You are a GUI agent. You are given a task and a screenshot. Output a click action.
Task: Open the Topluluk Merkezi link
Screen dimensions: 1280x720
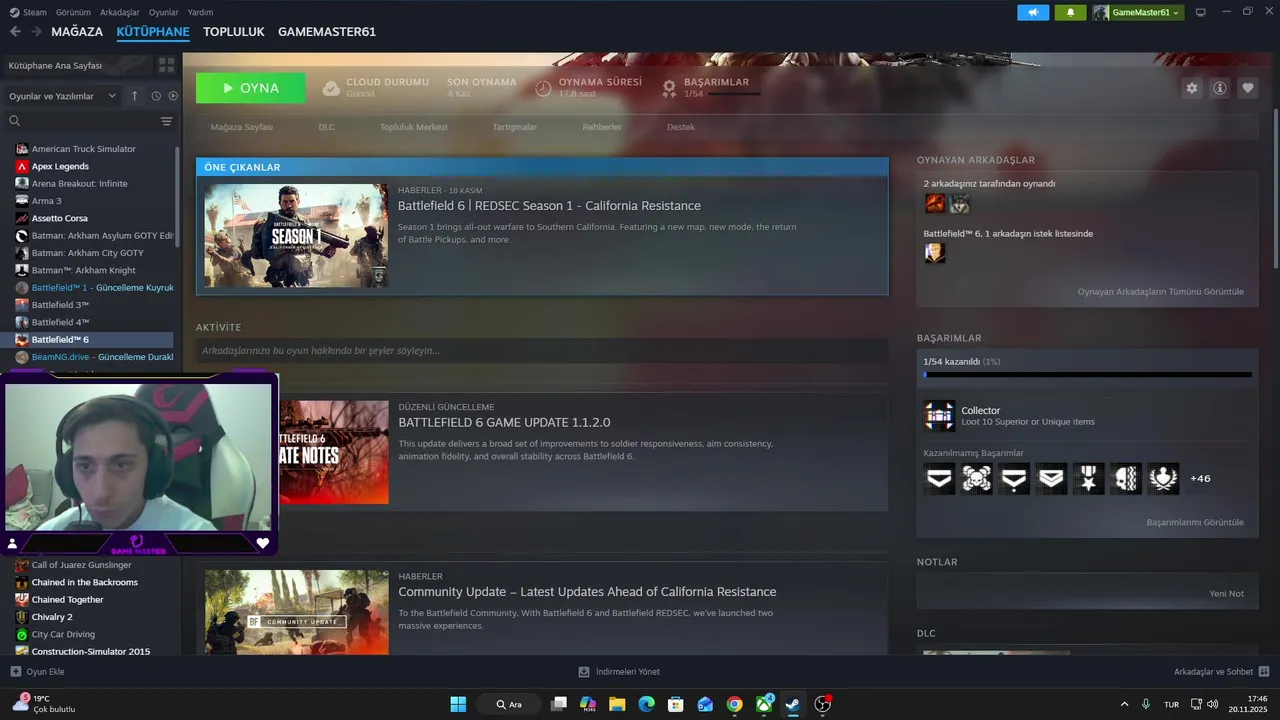[413, 127]
